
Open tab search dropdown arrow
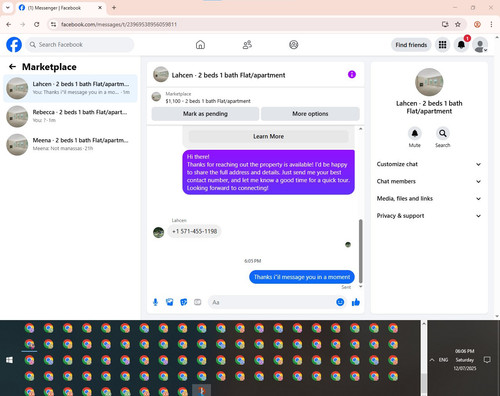[x=8, y=7]
